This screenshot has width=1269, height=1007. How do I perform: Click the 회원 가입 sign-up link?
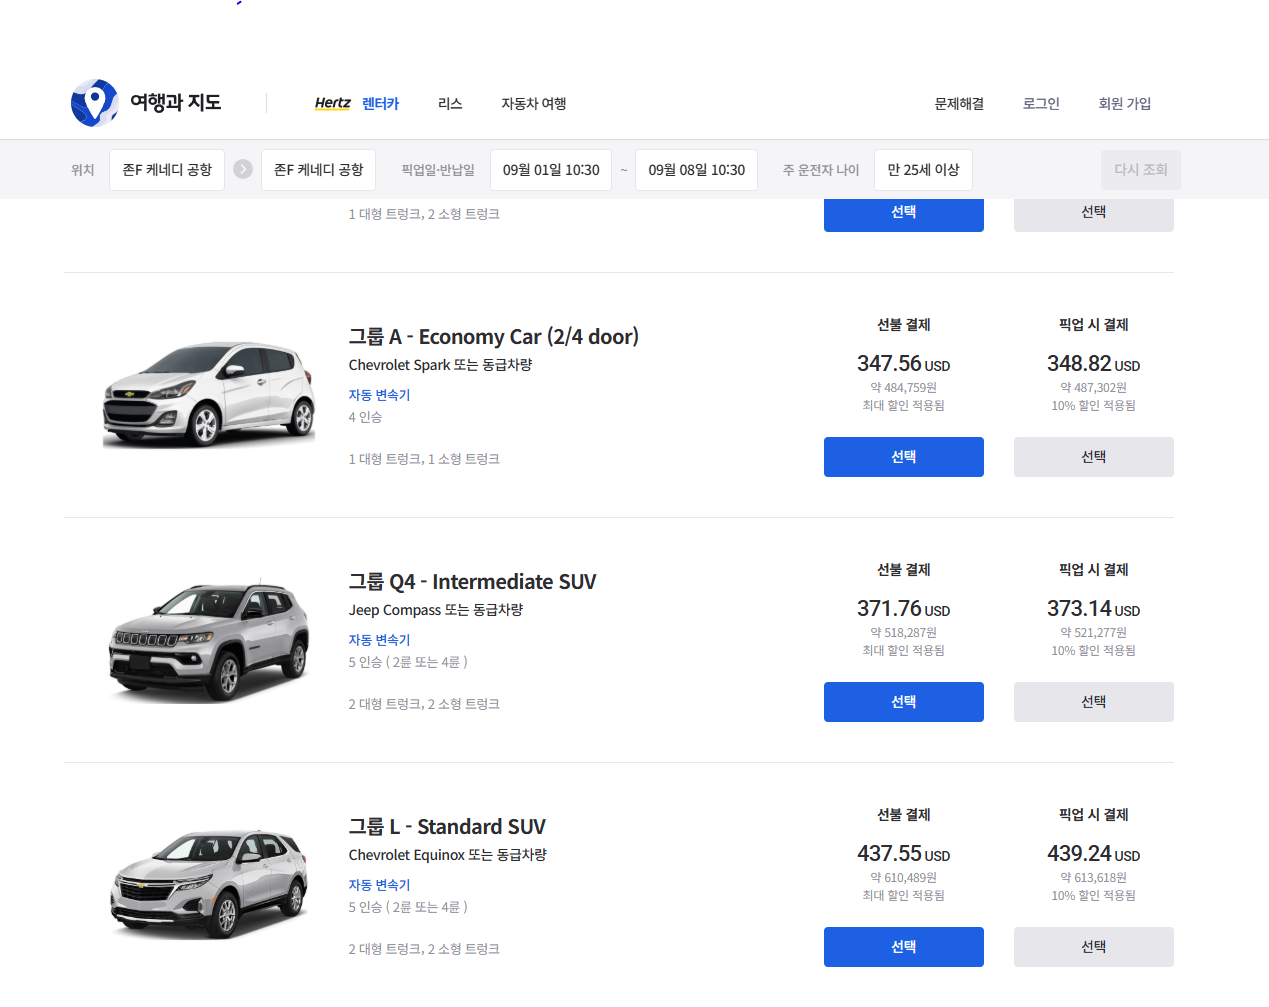coord(1125,103)
